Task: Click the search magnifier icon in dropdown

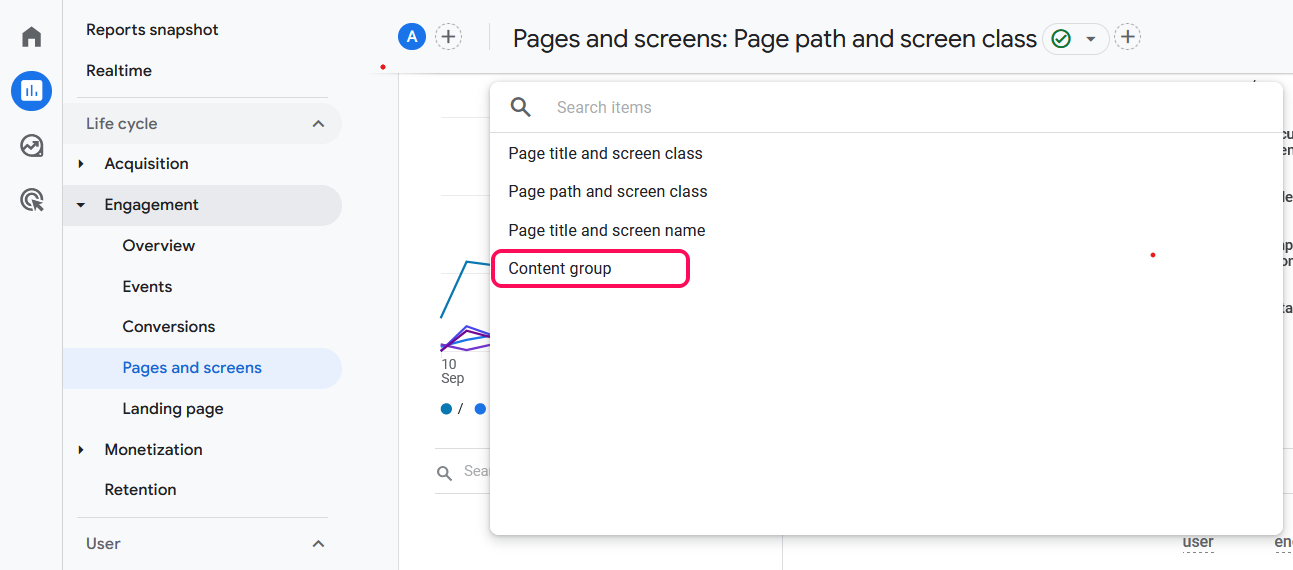Action: pos(520,107)
